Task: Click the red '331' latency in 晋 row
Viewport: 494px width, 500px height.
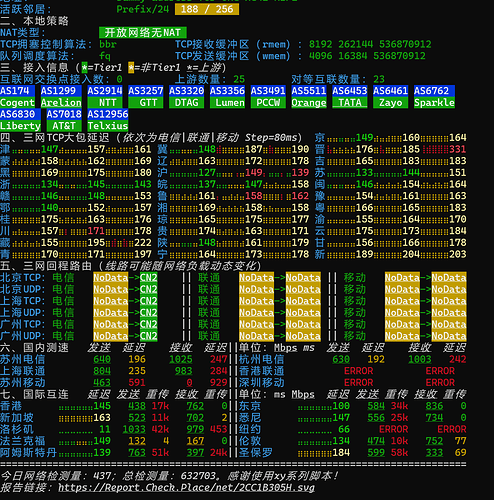Action: [458, 149]
